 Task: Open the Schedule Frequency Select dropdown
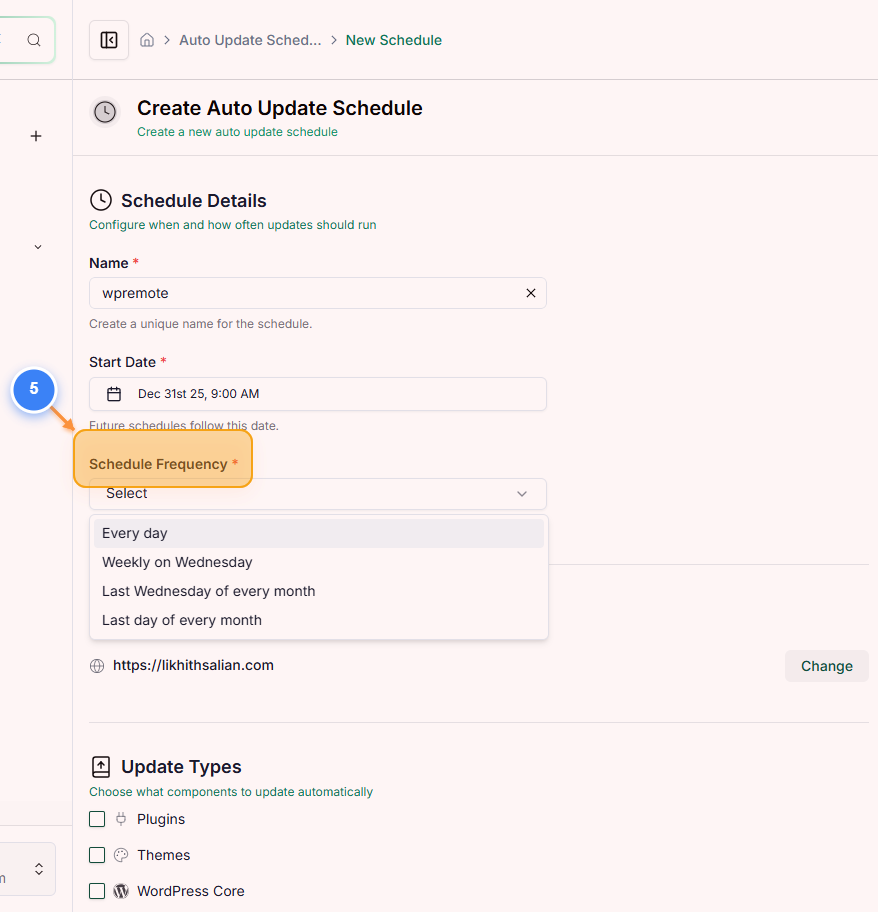point(318,493)
